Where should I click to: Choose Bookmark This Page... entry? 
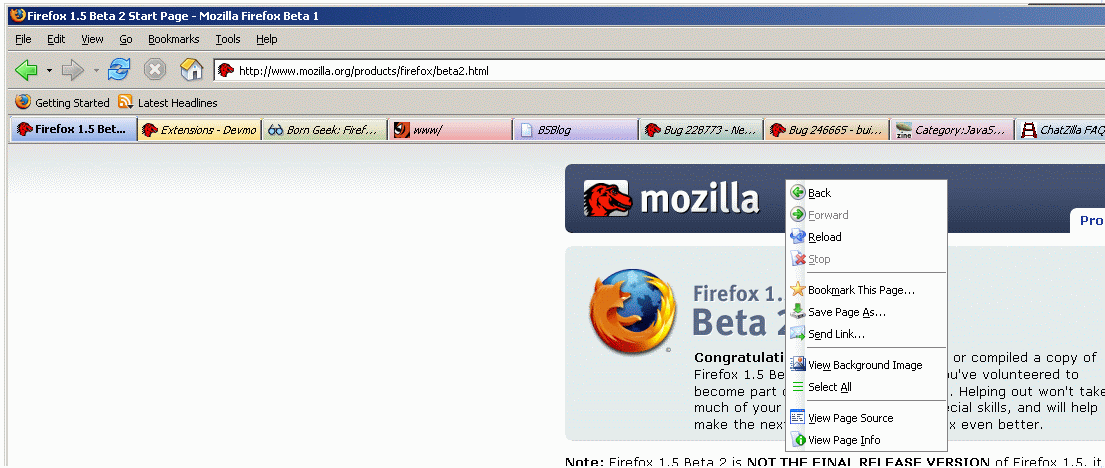pyautogui.click(x=866, y=290)
